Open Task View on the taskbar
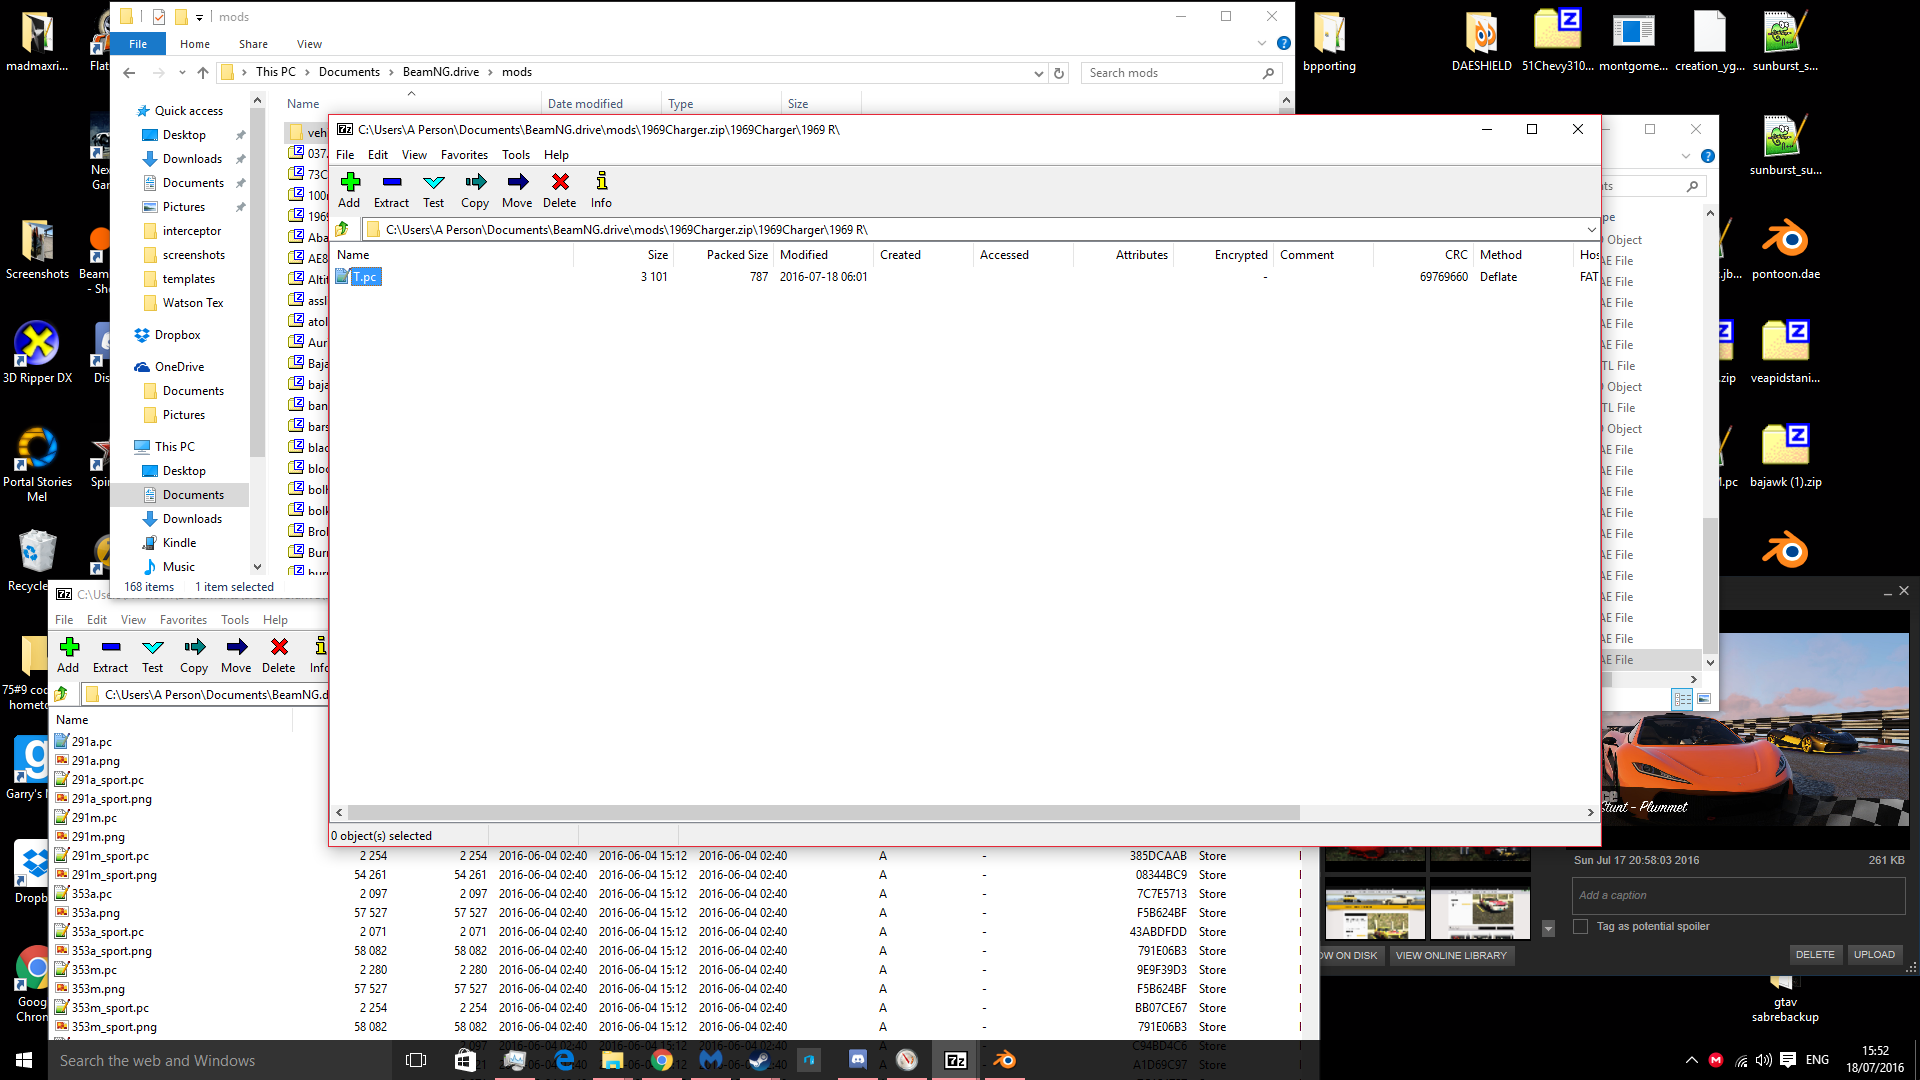The image size is (1920, 1080). [x=416, y=1060]
